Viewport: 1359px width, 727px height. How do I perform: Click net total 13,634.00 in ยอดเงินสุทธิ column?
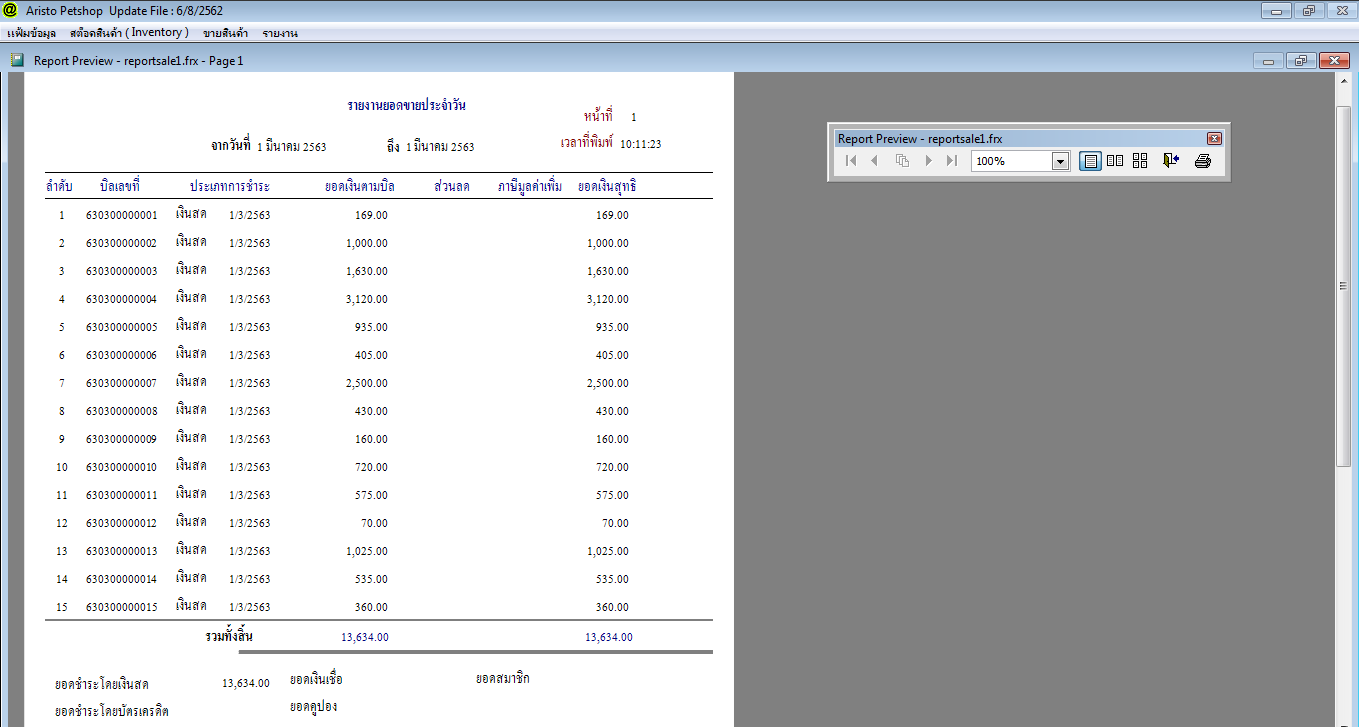(609, 637)
